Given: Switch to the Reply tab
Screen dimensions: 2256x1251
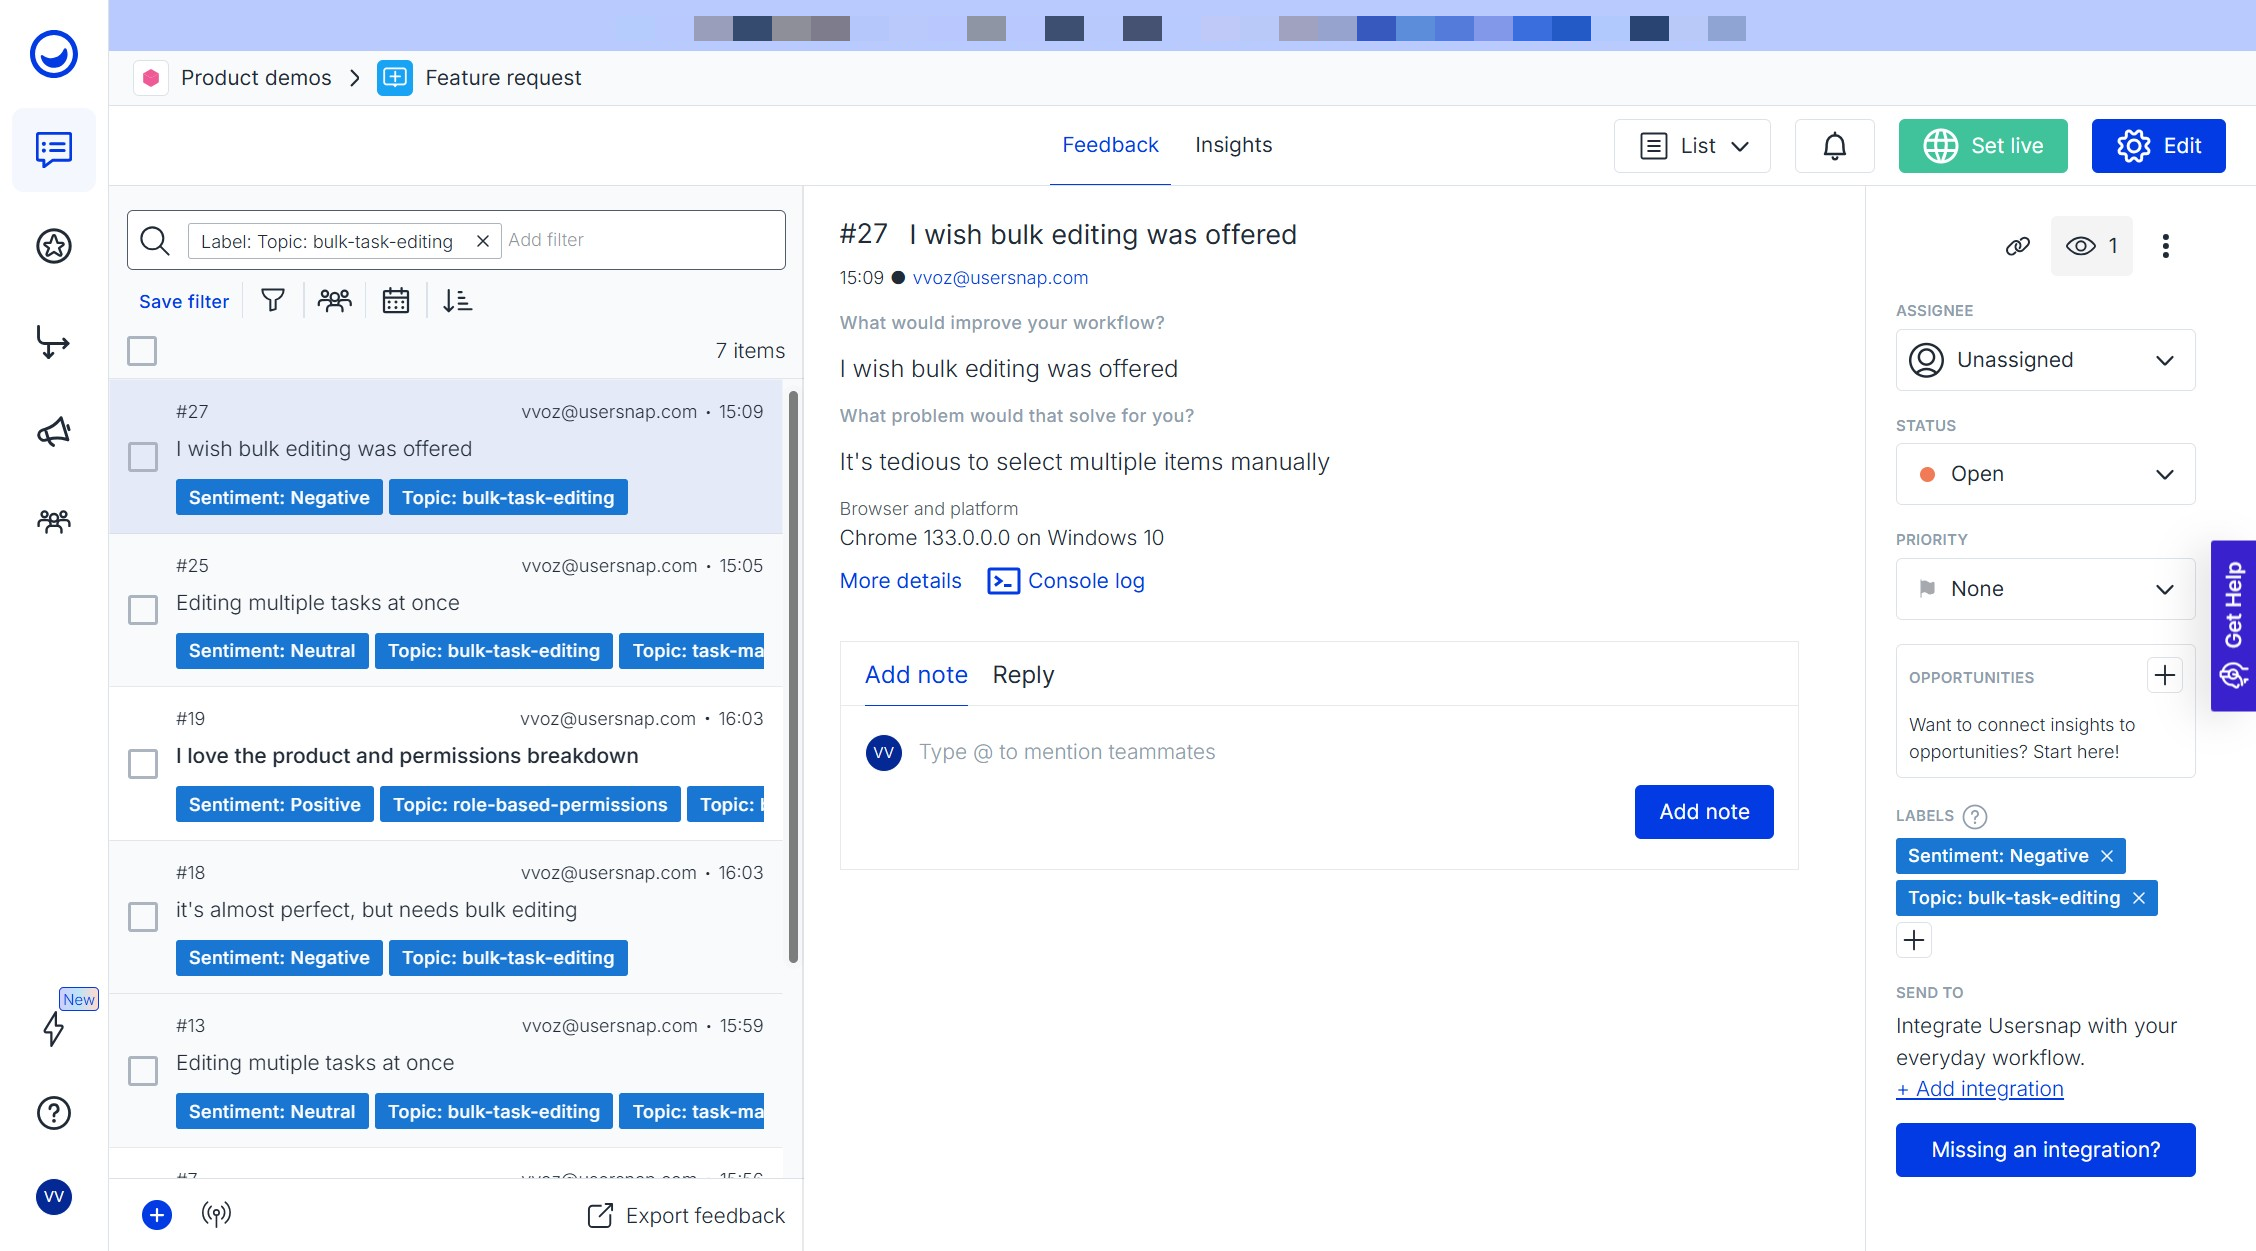Looking at the screenshot, I should coord(1023,675).
